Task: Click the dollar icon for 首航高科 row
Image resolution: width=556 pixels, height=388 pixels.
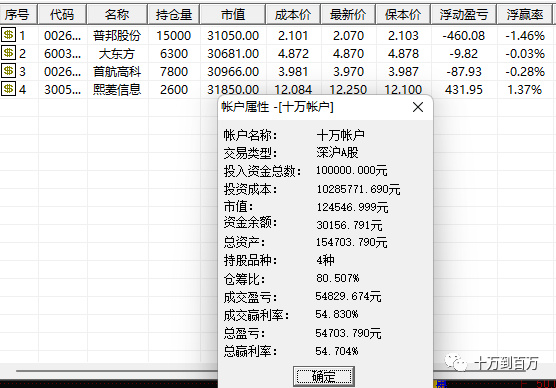Action: pos(9,71)
